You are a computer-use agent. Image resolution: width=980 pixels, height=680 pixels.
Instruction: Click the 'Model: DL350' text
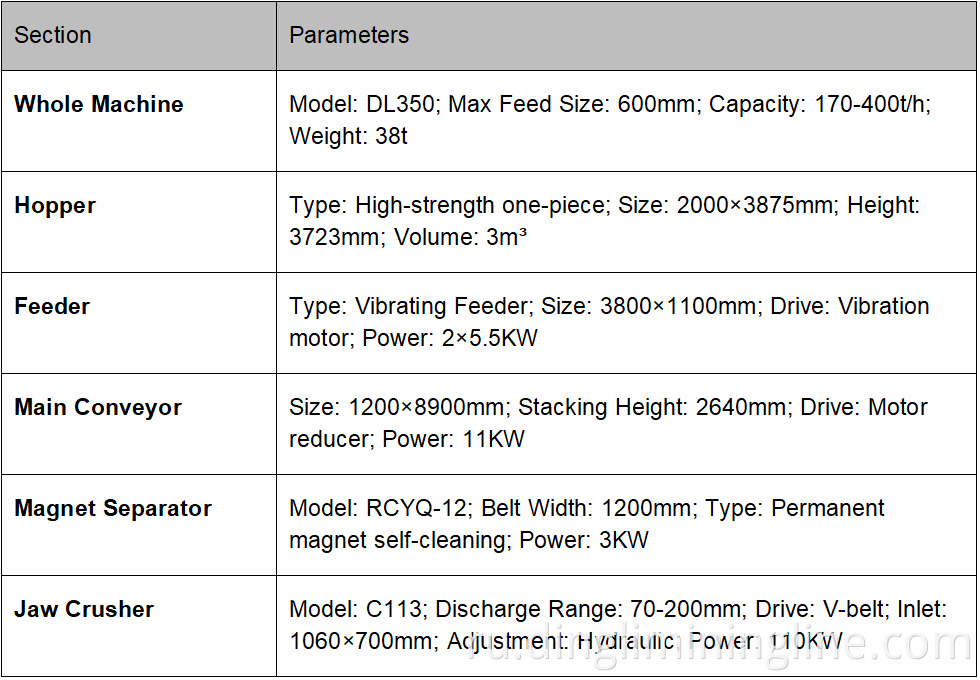[x=364, y=104]
